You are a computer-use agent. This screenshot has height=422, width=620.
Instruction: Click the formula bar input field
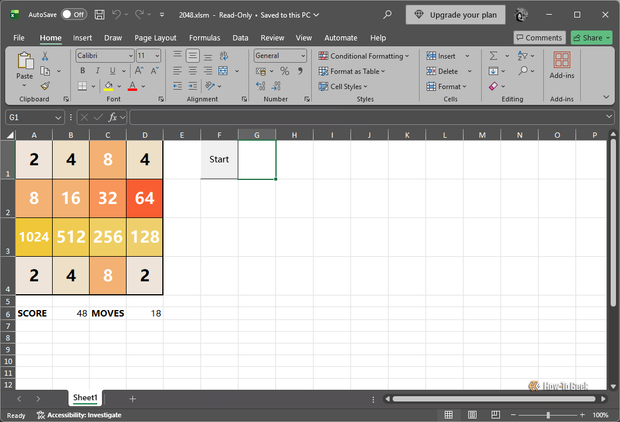click(x=372, y=117)
